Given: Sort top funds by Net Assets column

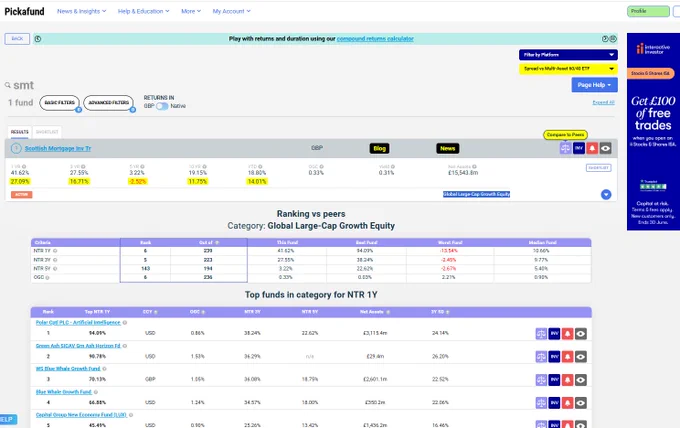Looking at the screenshot, I should pos(375,312).
